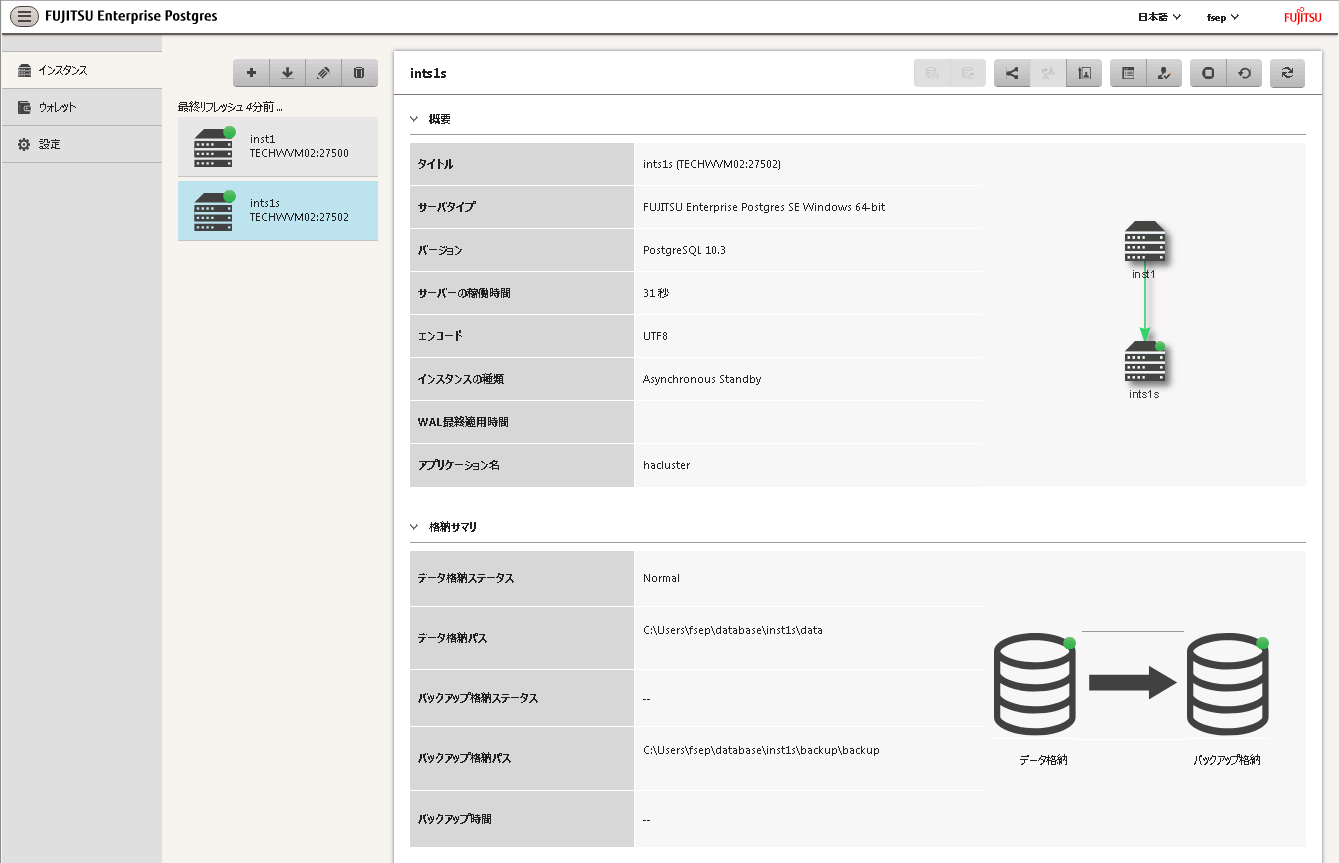Click the edit instance pencil icon
1339x863 pixels.
coord(323,73)
